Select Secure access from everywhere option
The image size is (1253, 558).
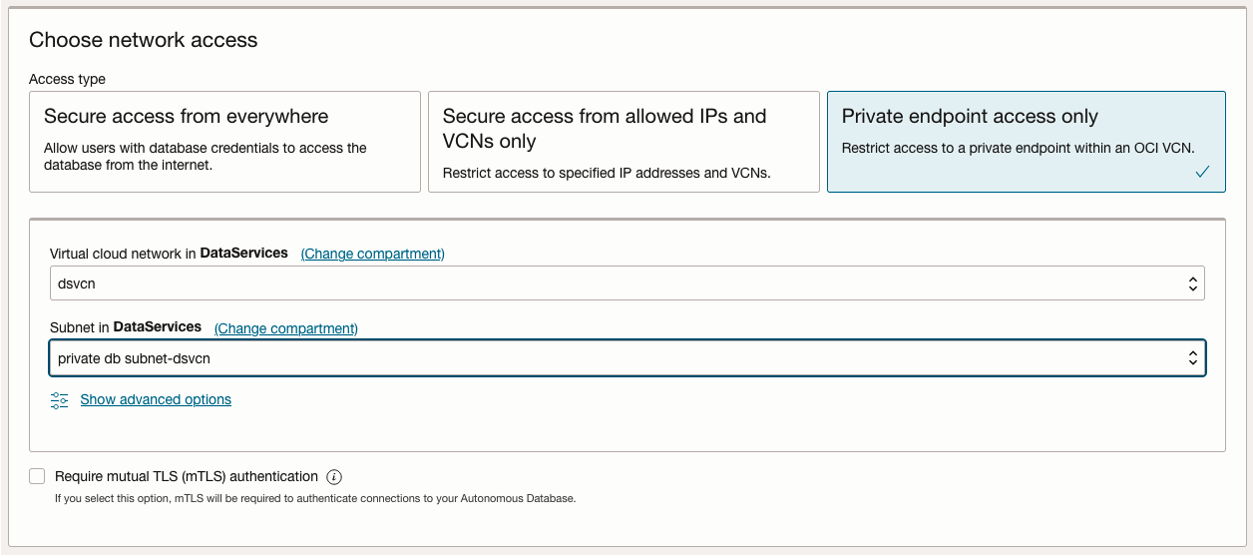pyautogui.click(x=225, y=141)
